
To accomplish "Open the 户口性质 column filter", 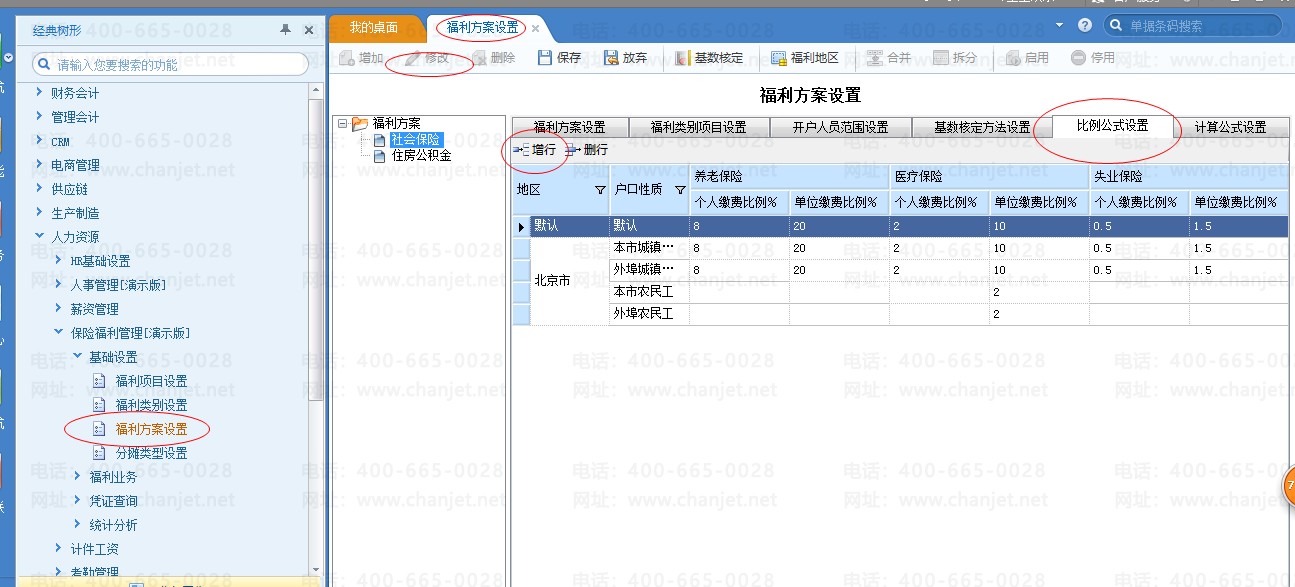I will point(680,190).
